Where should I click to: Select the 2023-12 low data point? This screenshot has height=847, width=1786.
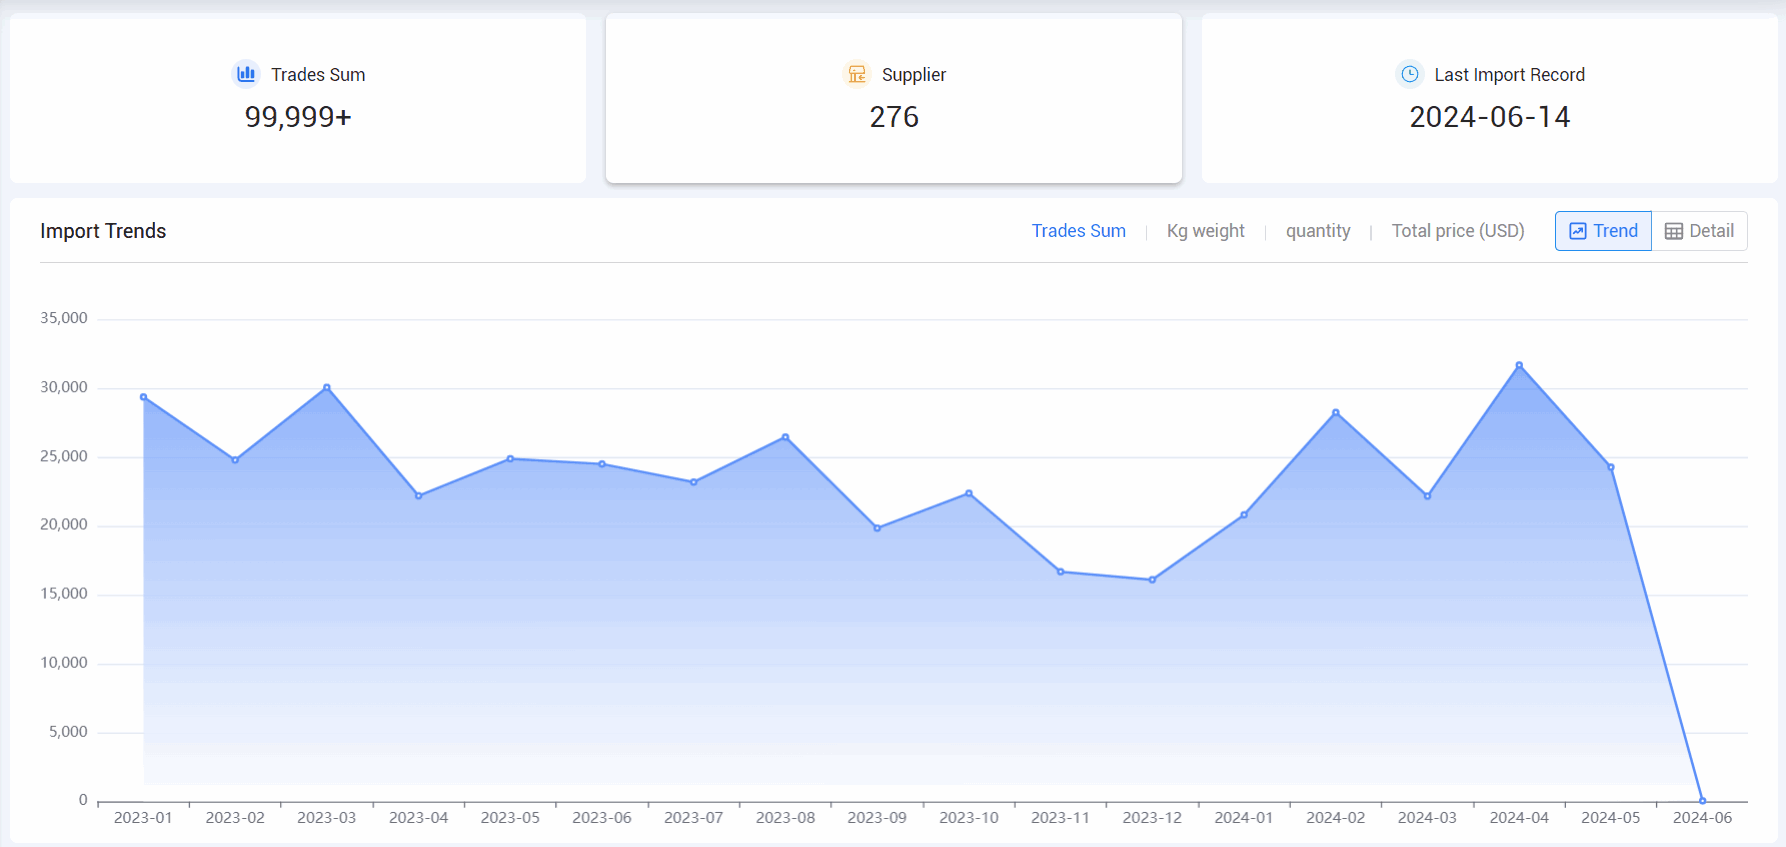(x=1152, y=580)
